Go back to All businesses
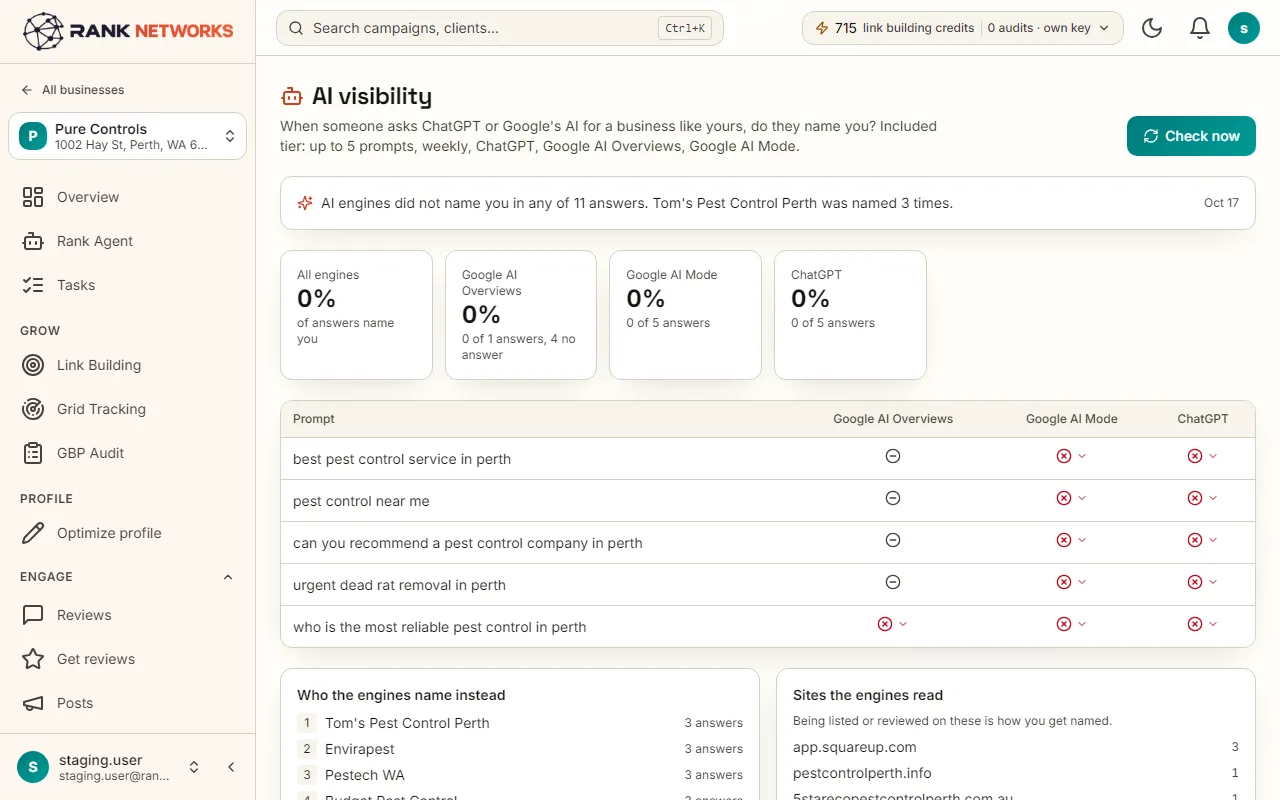This screenshot has height=800, width=1280. pos(73,90)
